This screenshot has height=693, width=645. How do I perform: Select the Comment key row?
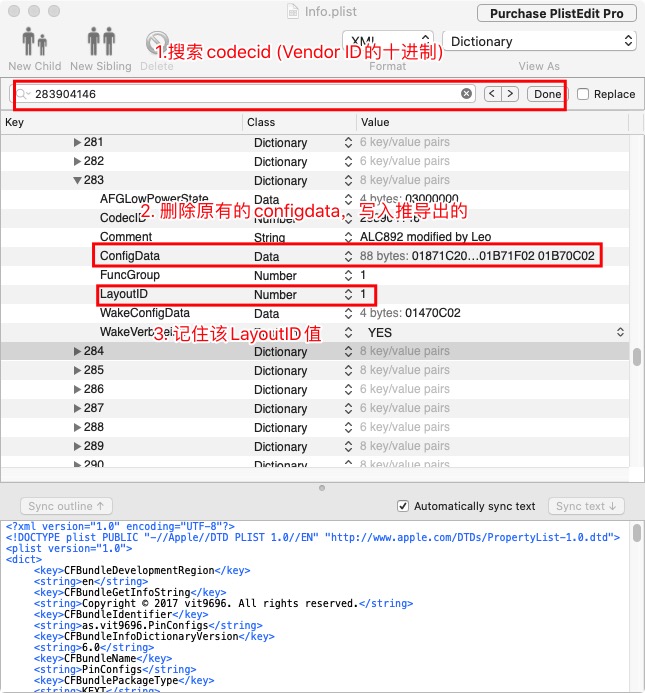pos(126,237)
